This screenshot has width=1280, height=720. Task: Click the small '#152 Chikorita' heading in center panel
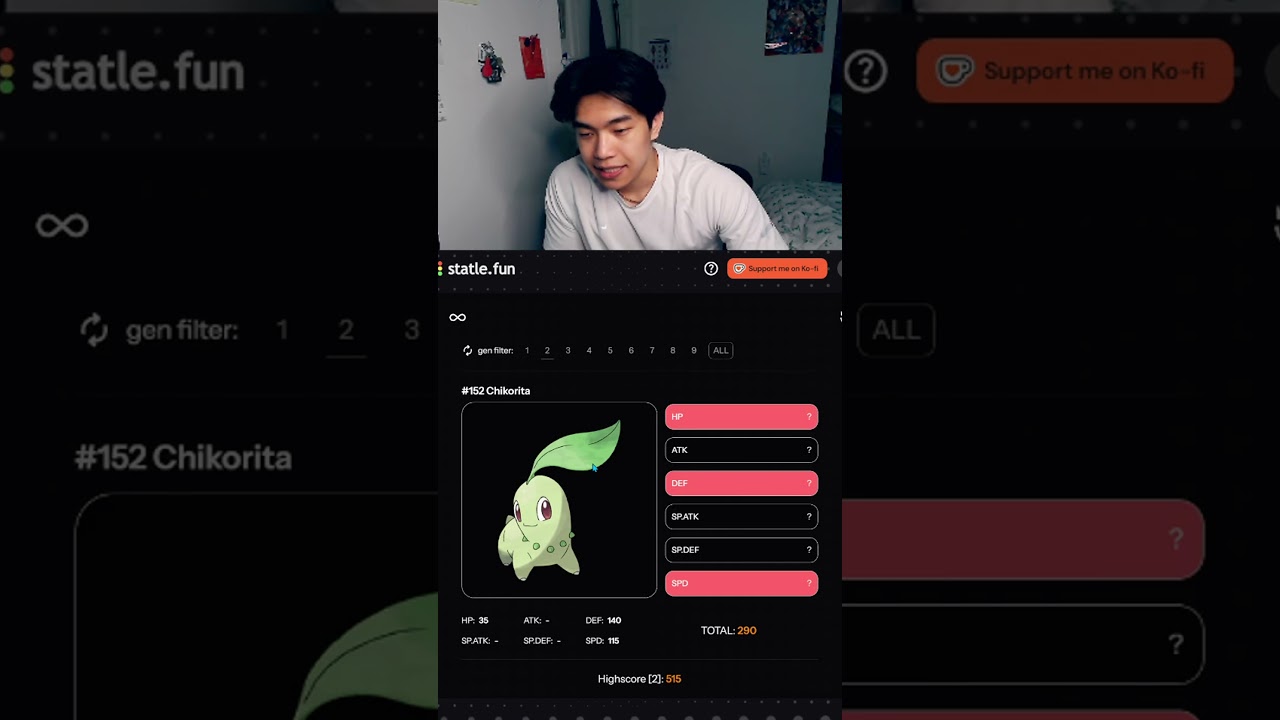[496, 391]
